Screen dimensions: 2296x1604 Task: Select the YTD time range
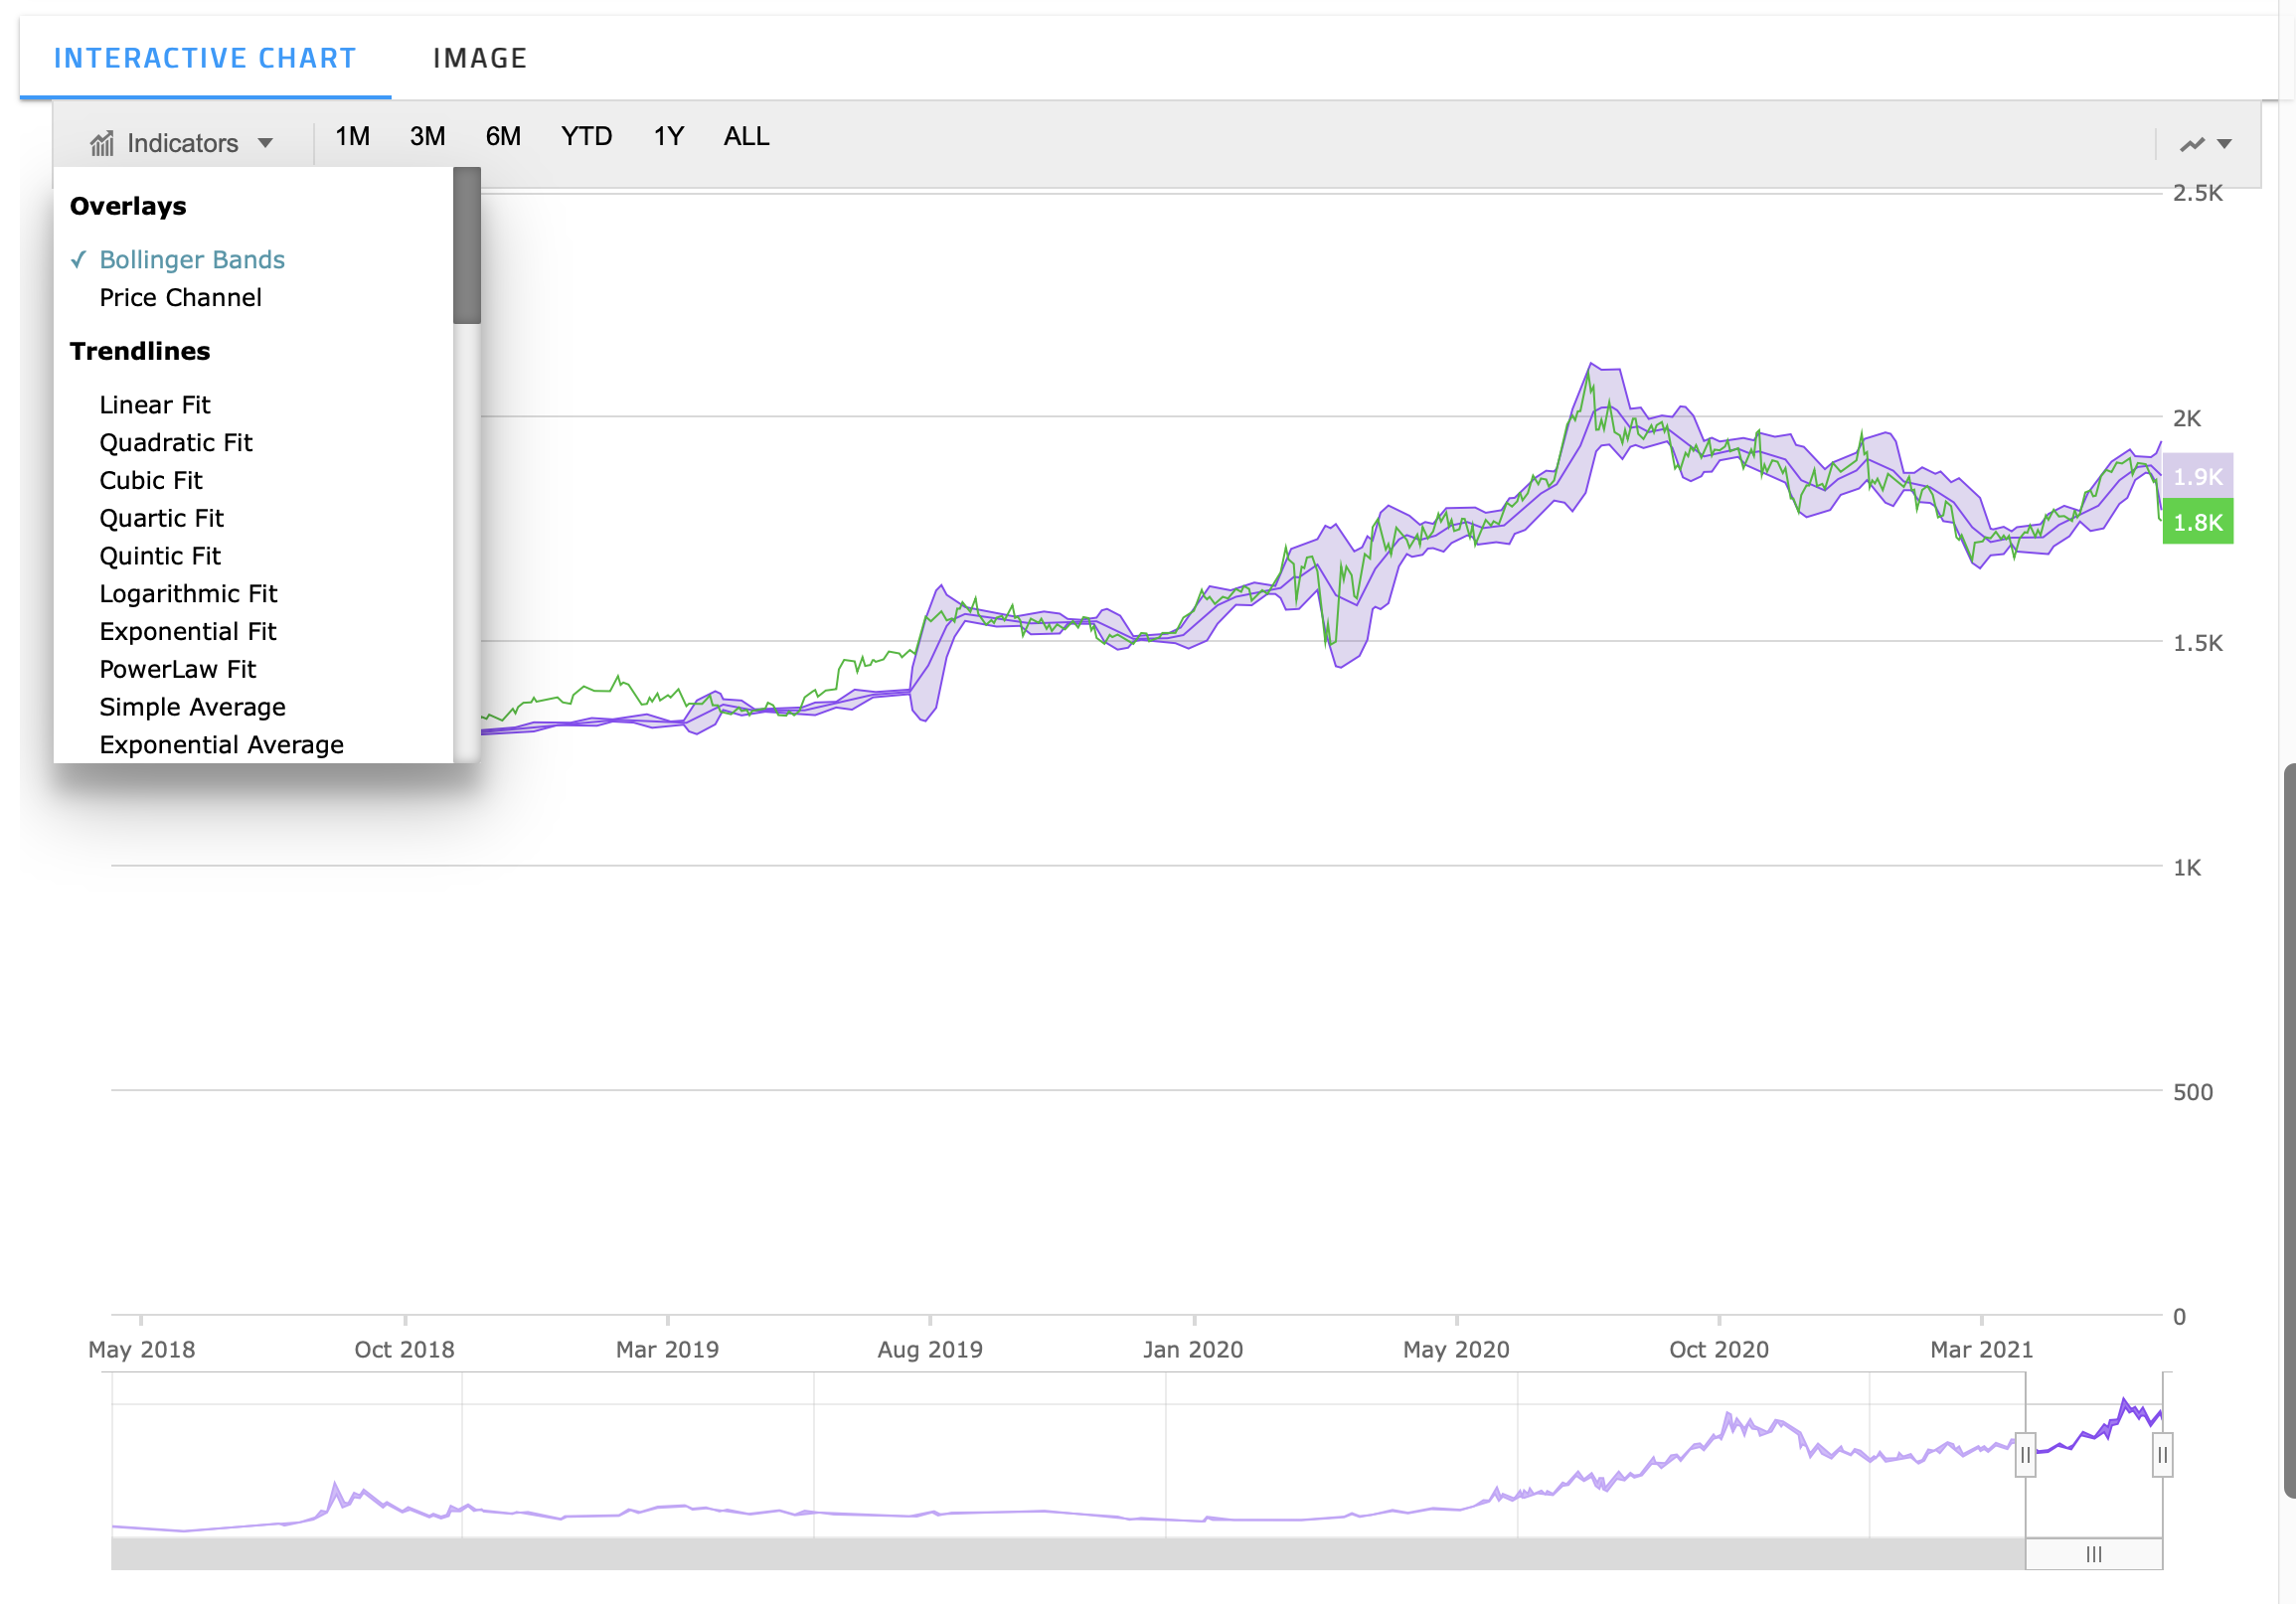click(586, 136)
